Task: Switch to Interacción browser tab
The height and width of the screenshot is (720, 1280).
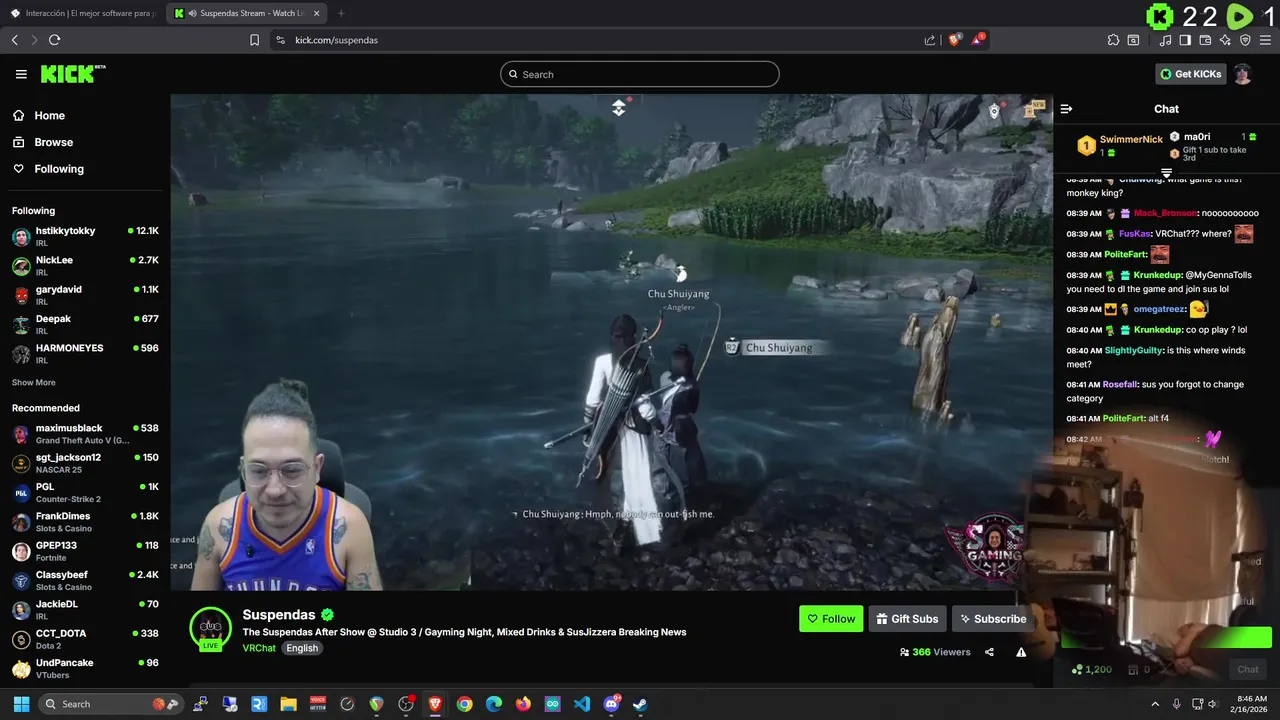Action: pos(81,13)
